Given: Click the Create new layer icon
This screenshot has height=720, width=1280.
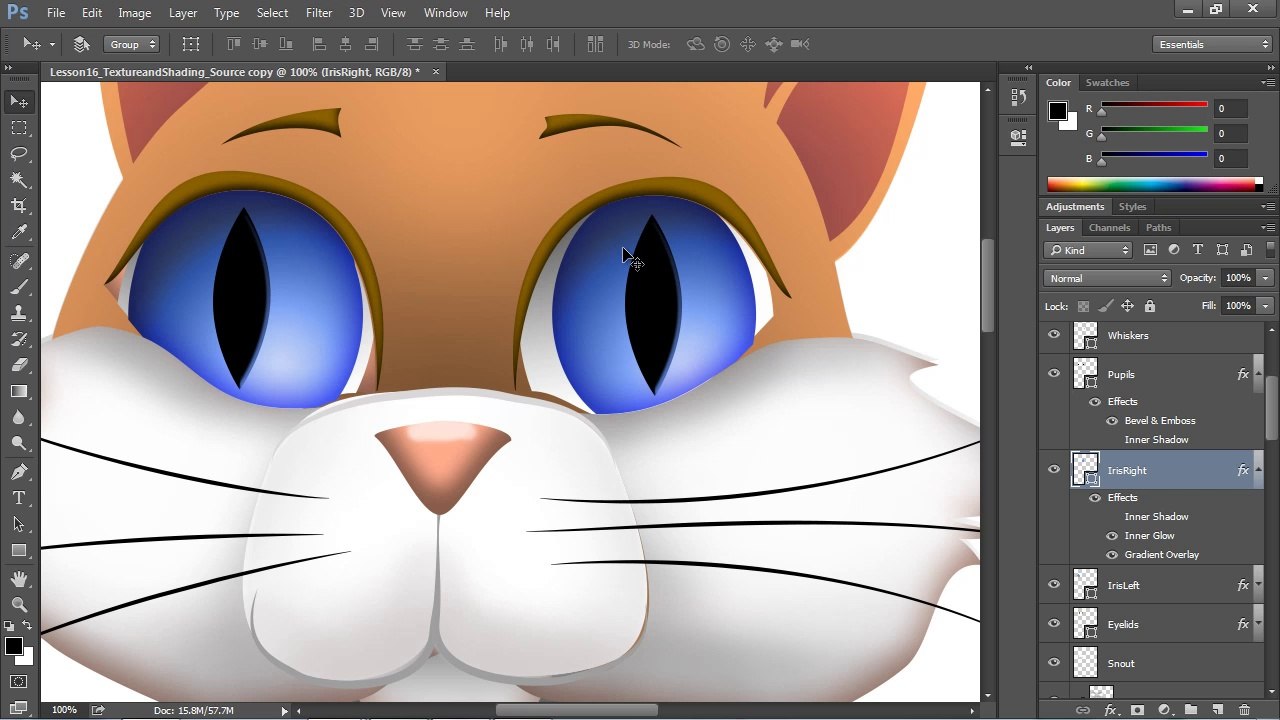Looking at the screenshot, I should (1217, 710).
